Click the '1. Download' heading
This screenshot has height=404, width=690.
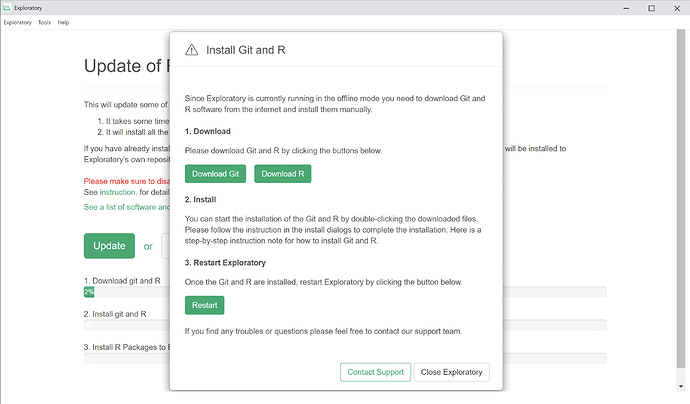tap(208, 131)
